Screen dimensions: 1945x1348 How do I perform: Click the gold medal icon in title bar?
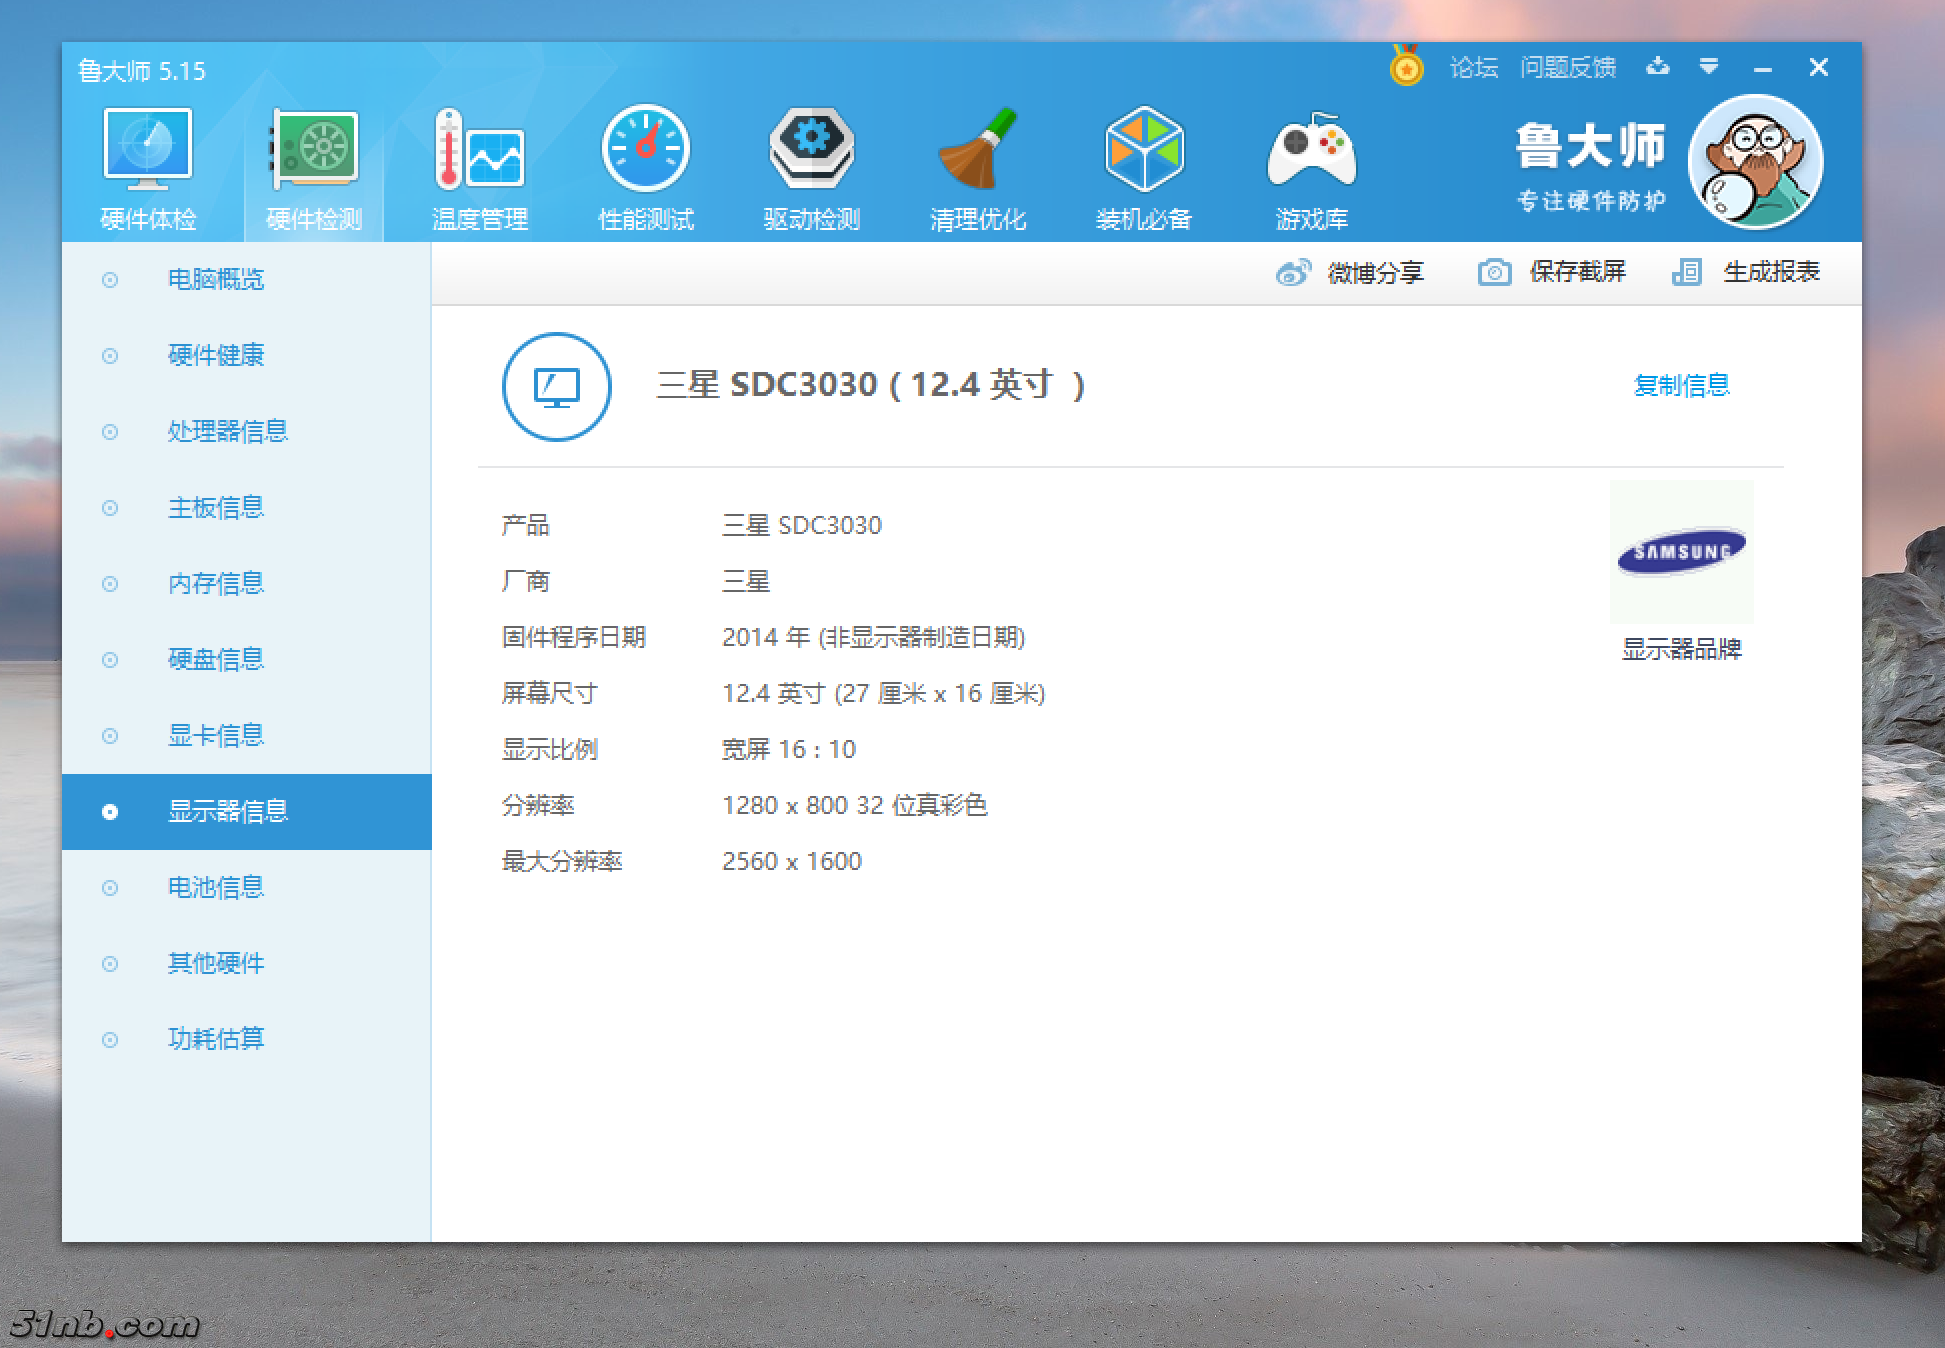pyautogui.click(x=1407, y=67)
